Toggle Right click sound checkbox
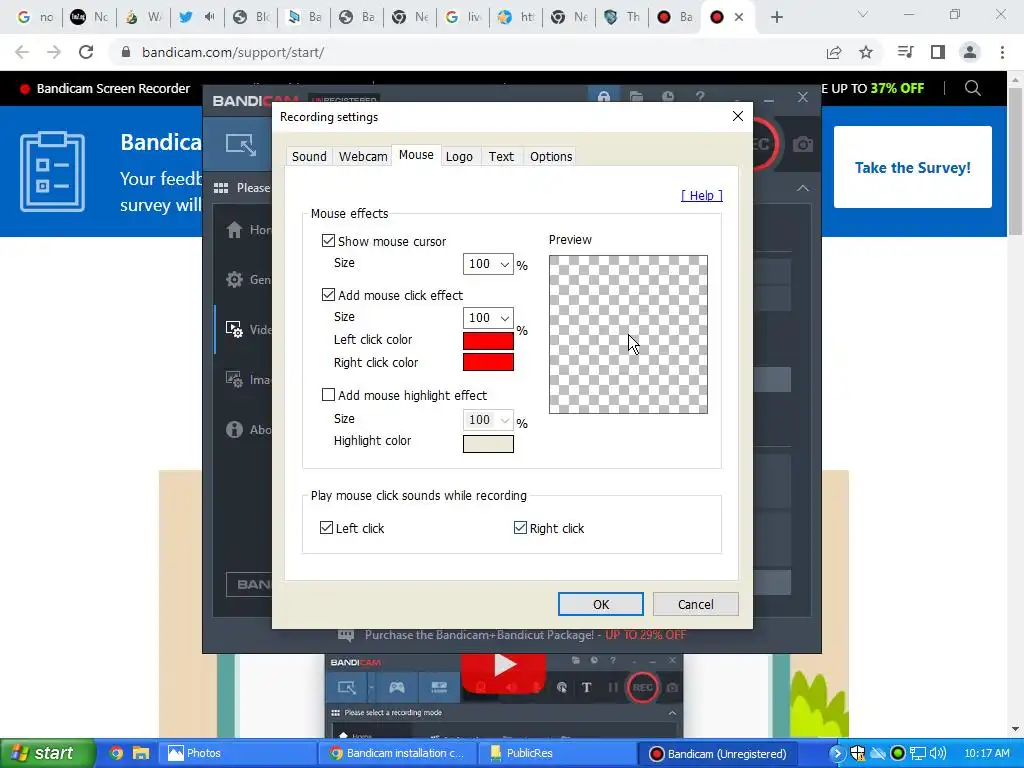The height and width of the screenshot is (768, 1024). click(520, 528)
